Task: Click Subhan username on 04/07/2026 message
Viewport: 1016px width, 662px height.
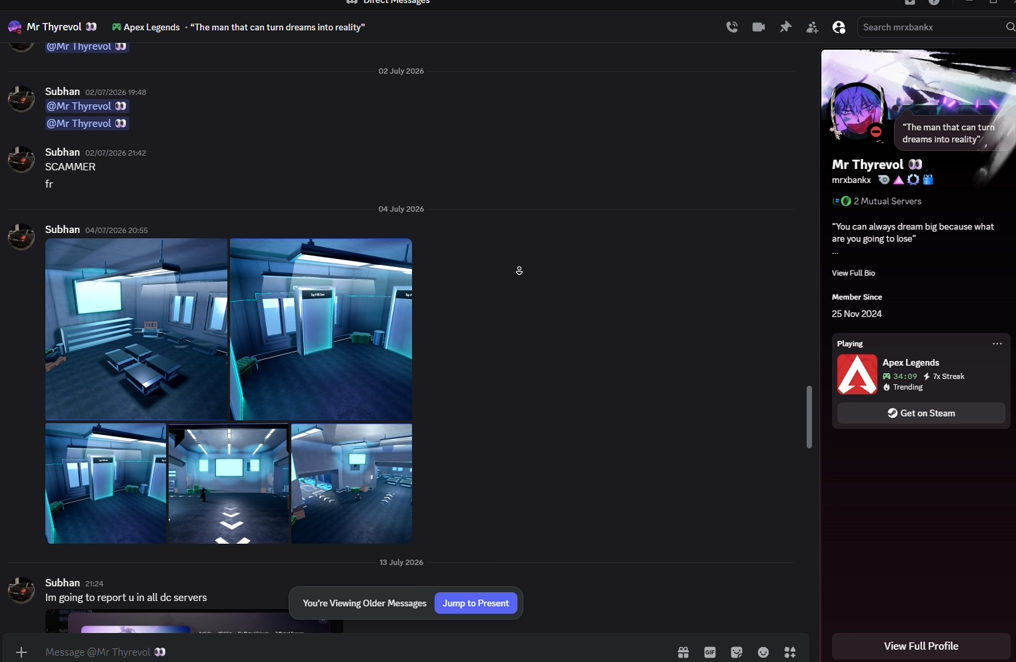Action: tap(62, 229)
